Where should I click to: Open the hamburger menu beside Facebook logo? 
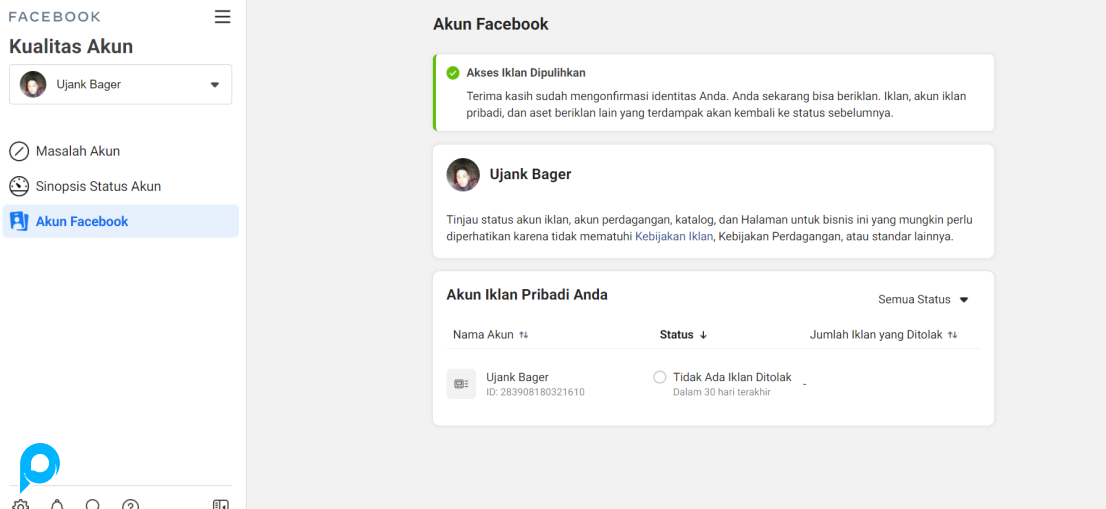(x=222, y=17)
